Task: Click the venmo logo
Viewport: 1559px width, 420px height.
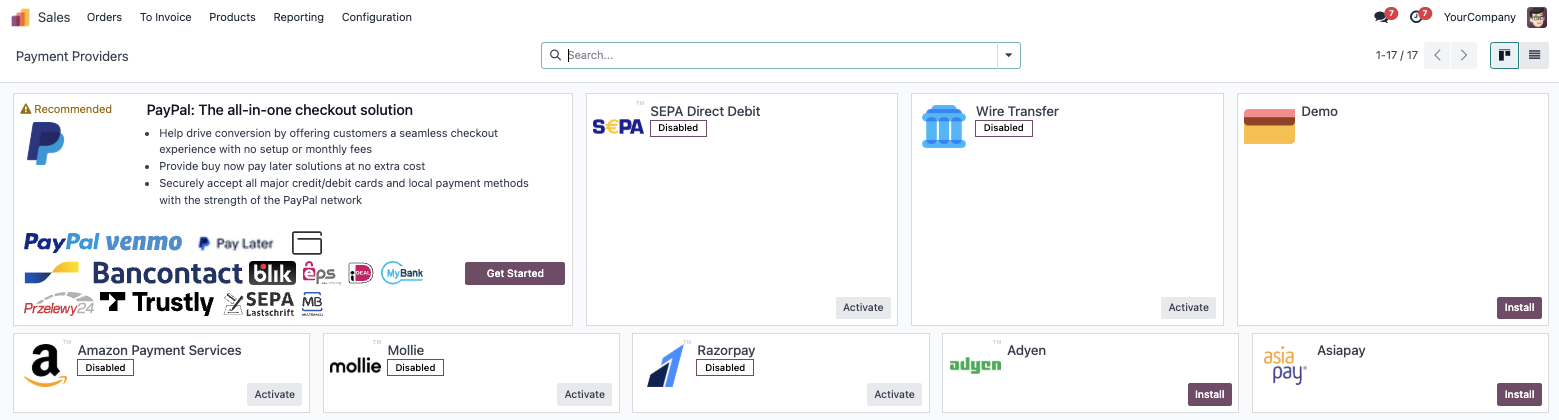Action: click(144, 242)
